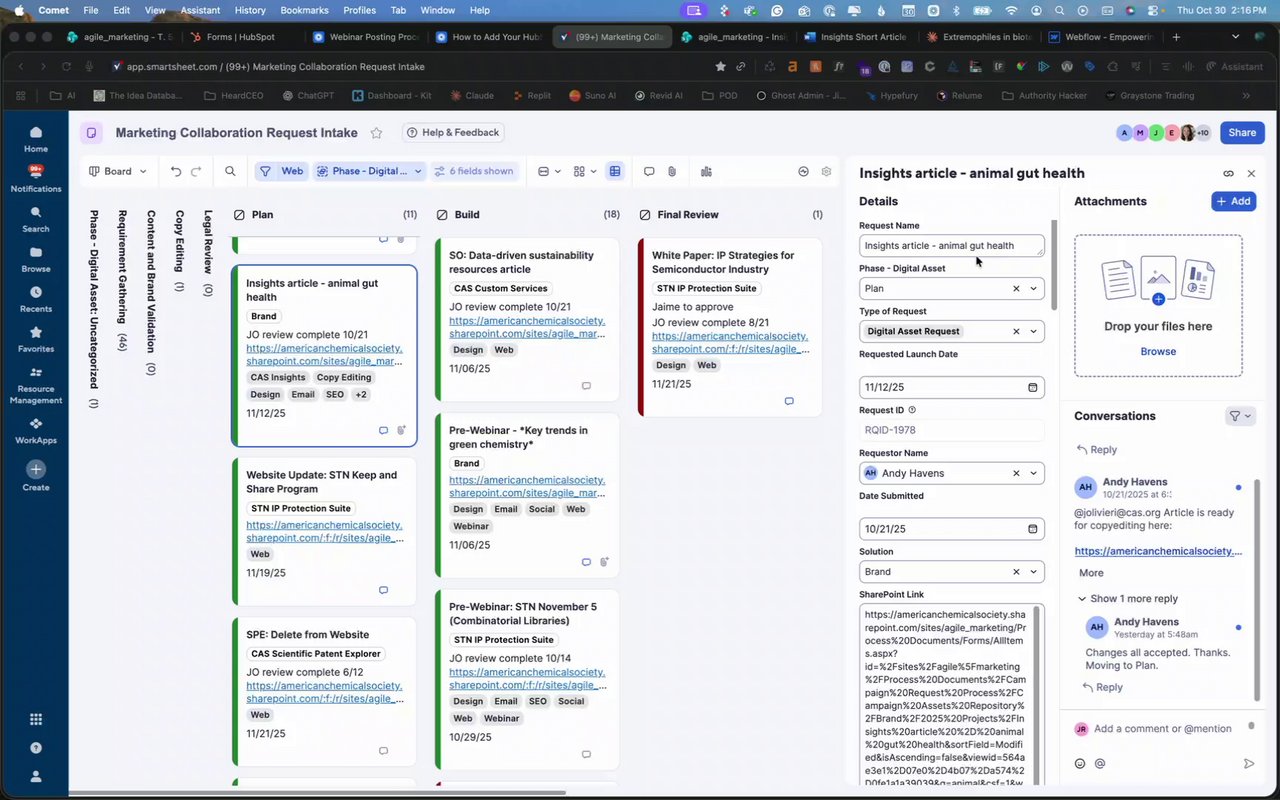This screenshot has height=800, width=1280.
Task: Favorite the sheet with the star icon
Action: [x=377, y=133]
